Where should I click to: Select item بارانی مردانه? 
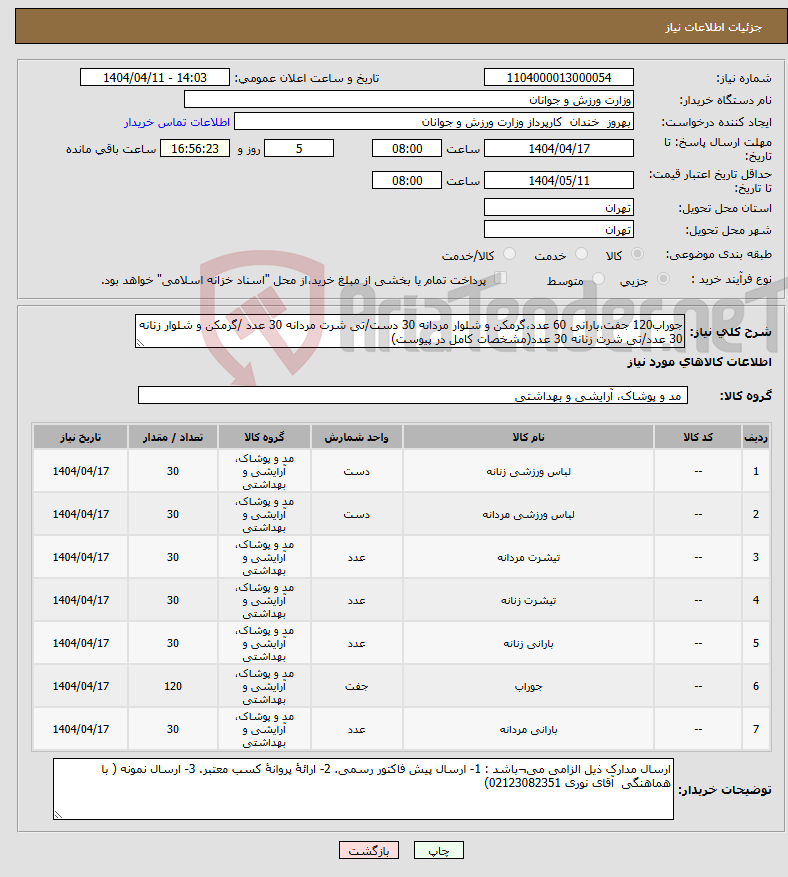point(529,729)
